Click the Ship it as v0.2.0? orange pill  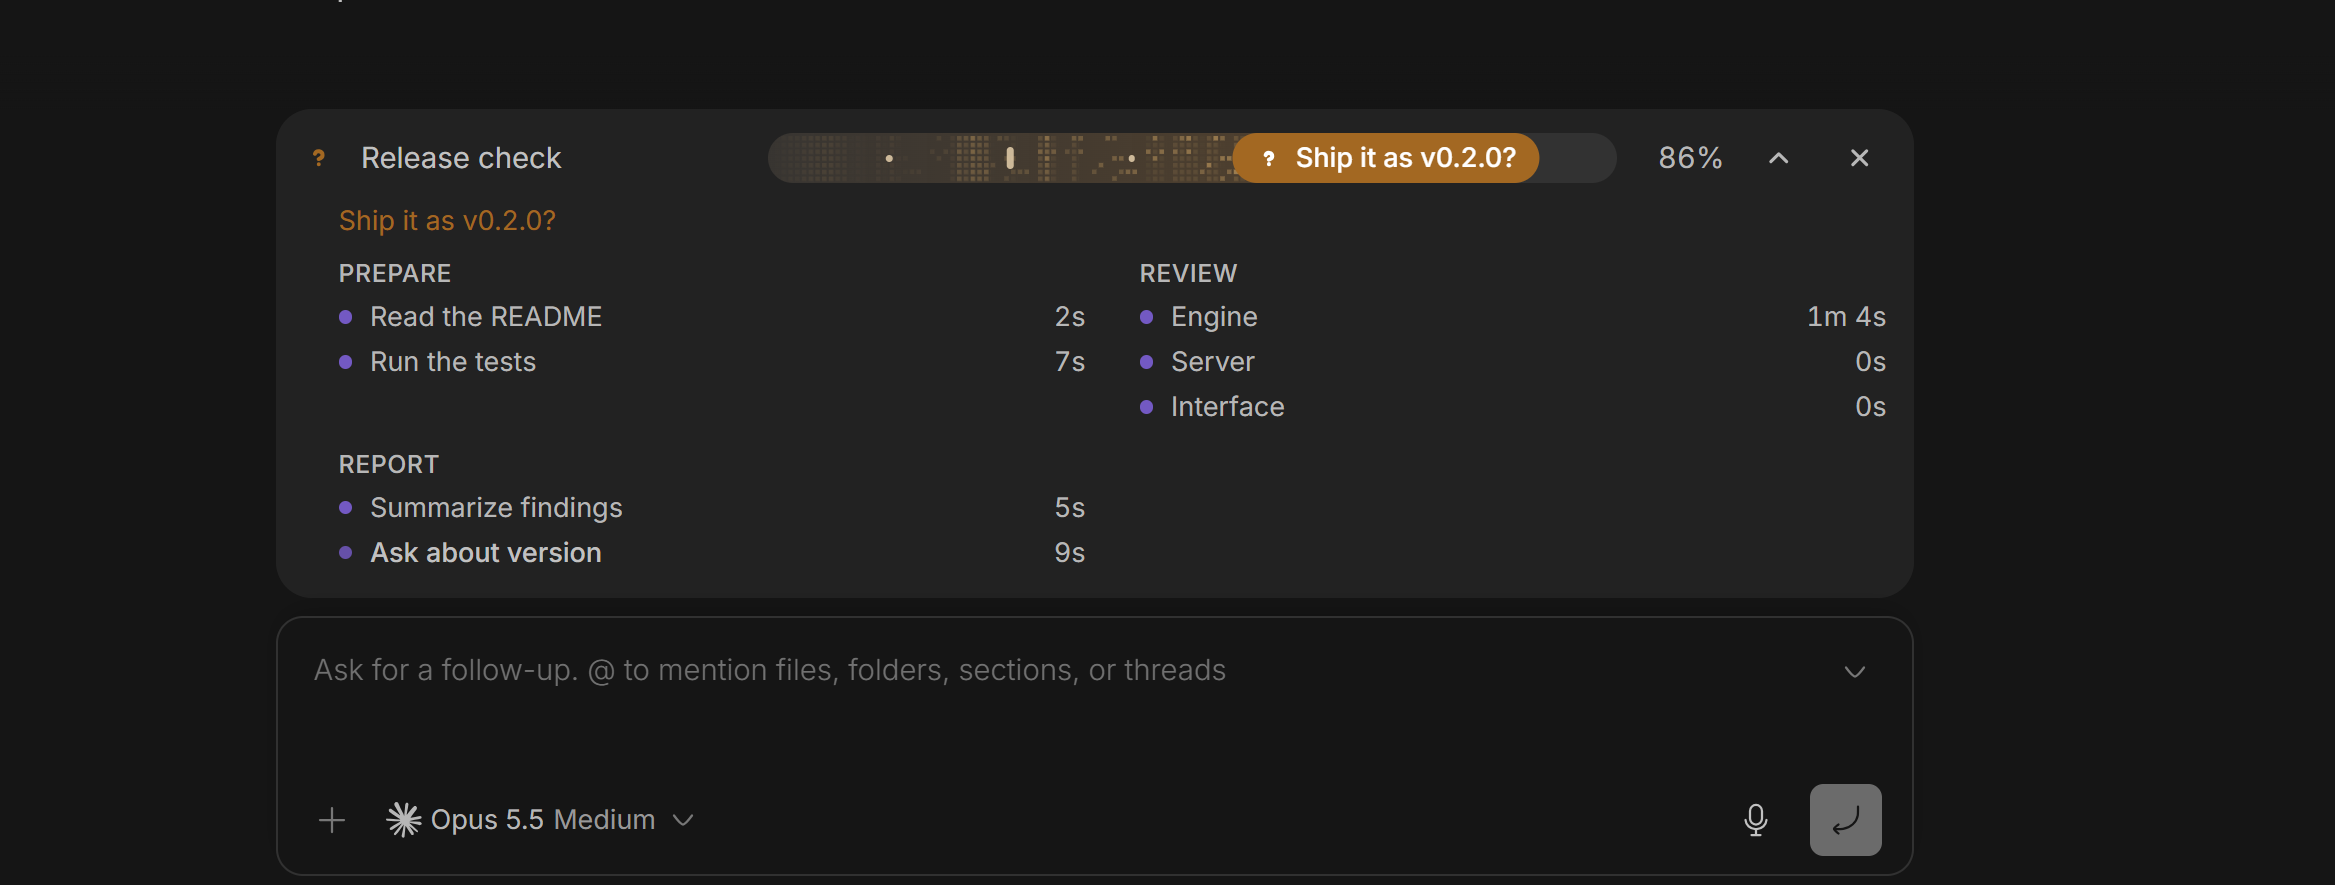click(x=1386, y=158)
